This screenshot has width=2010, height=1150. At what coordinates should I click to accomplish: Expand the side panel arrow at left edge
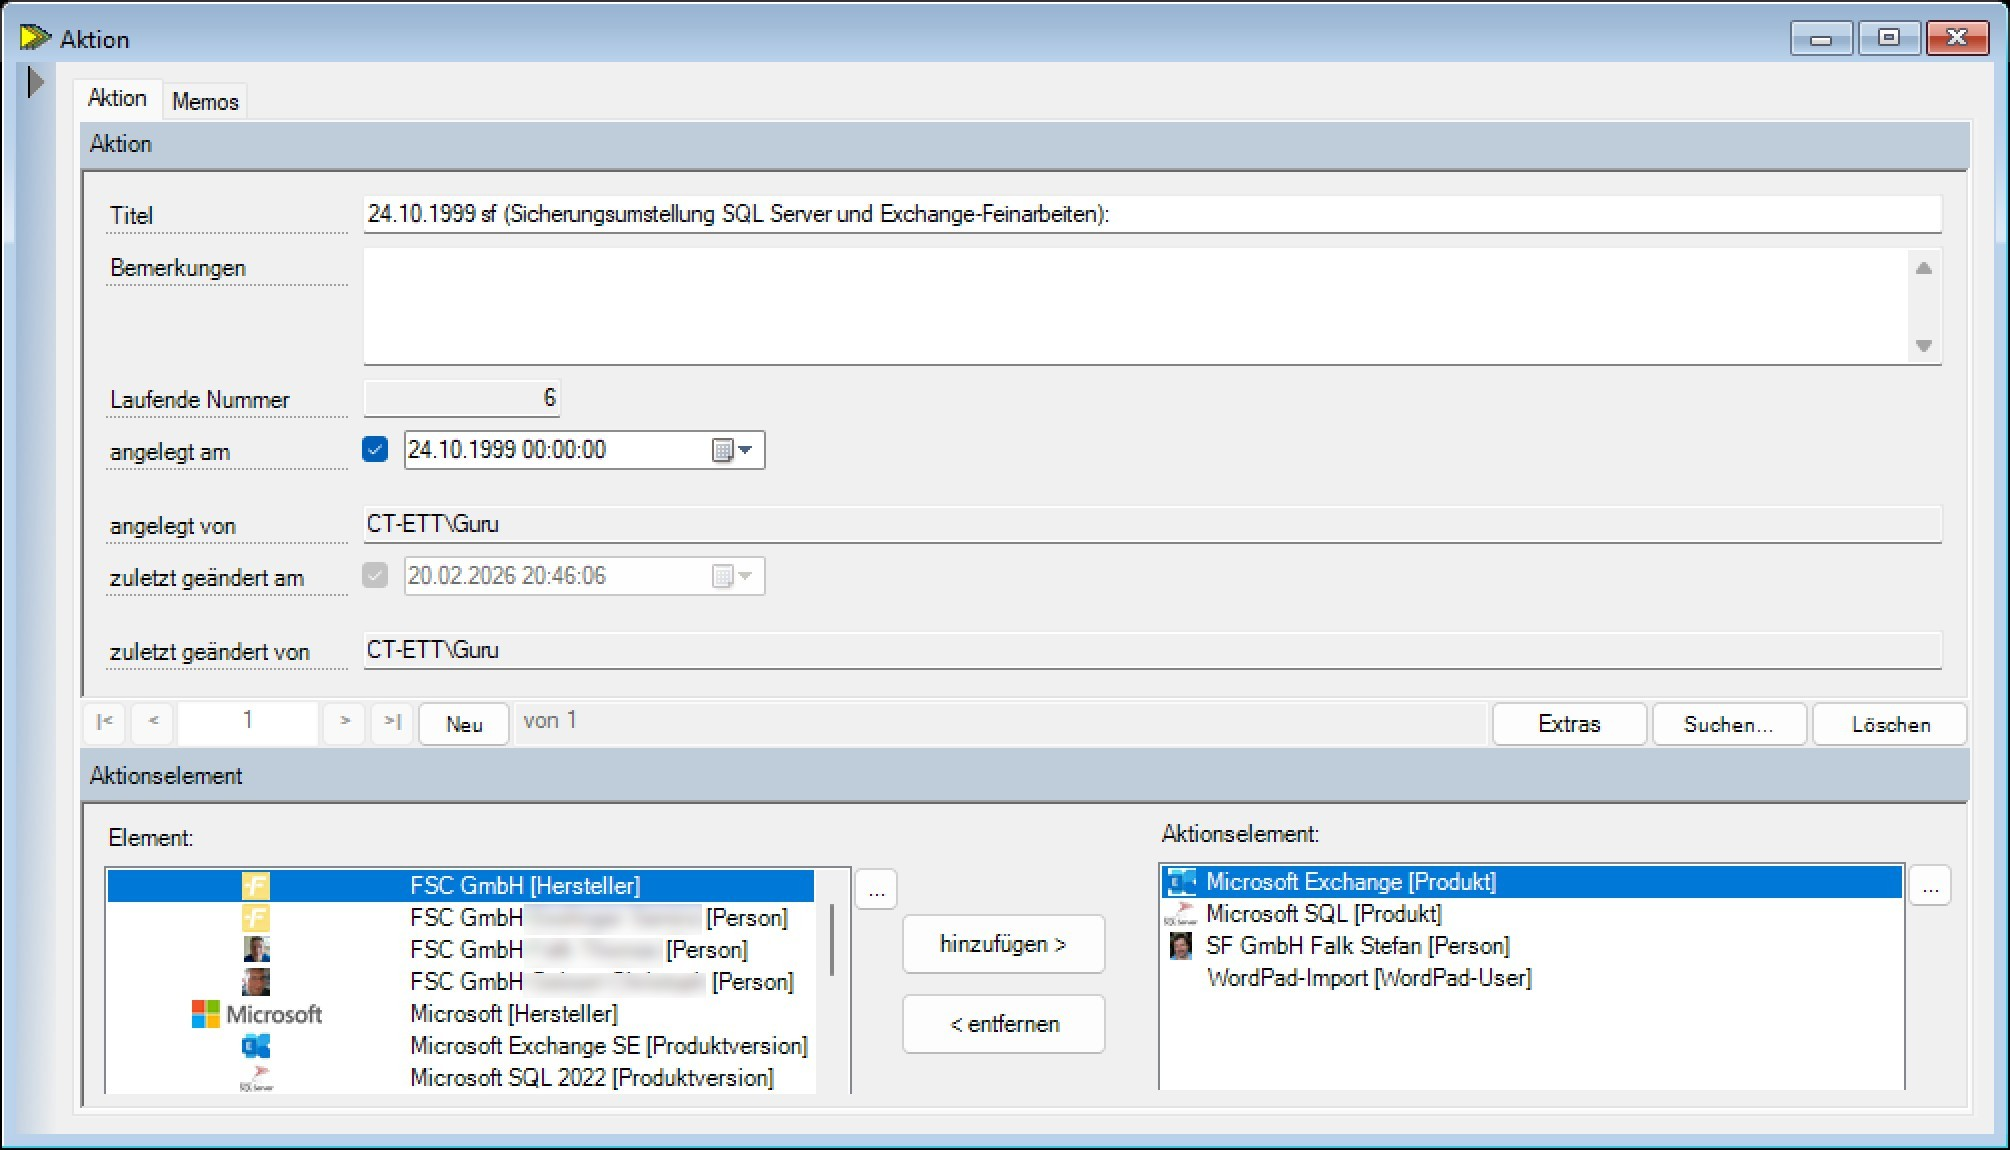[36, 82]
